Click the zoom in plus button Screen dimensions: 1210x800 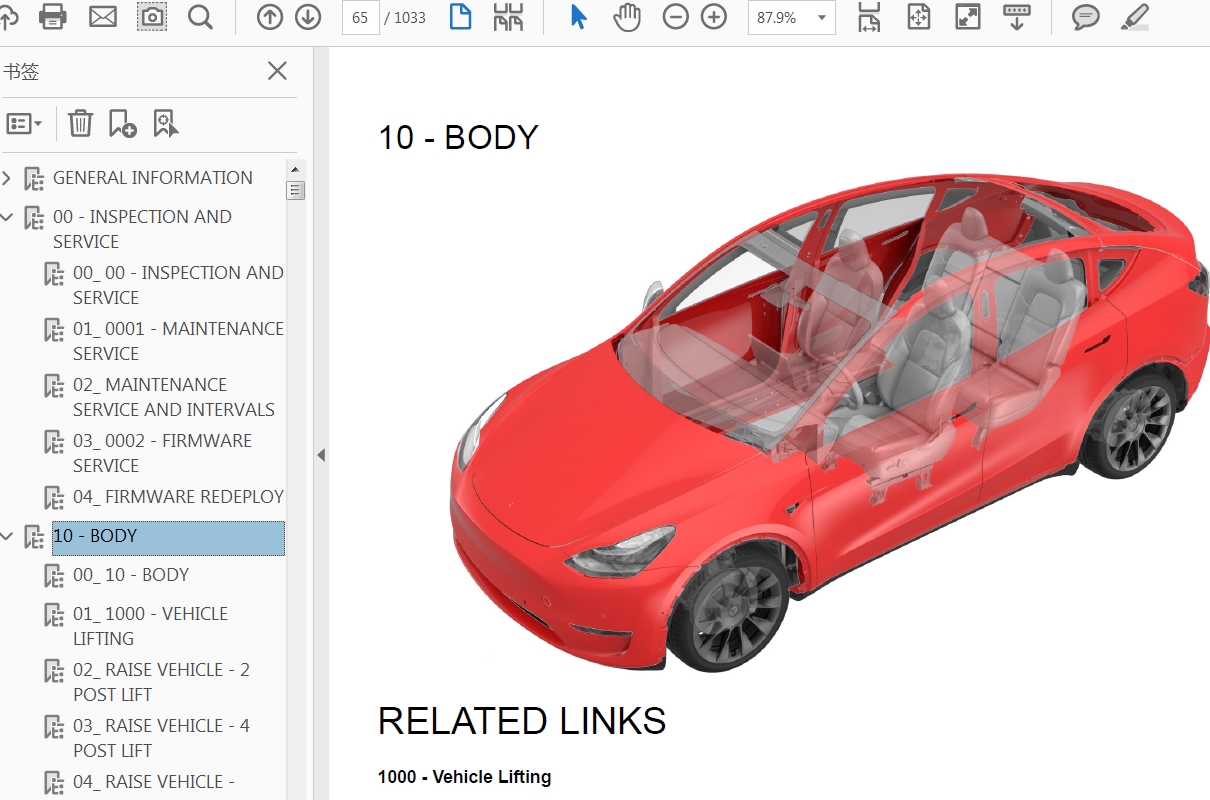(x=714, y=17)
